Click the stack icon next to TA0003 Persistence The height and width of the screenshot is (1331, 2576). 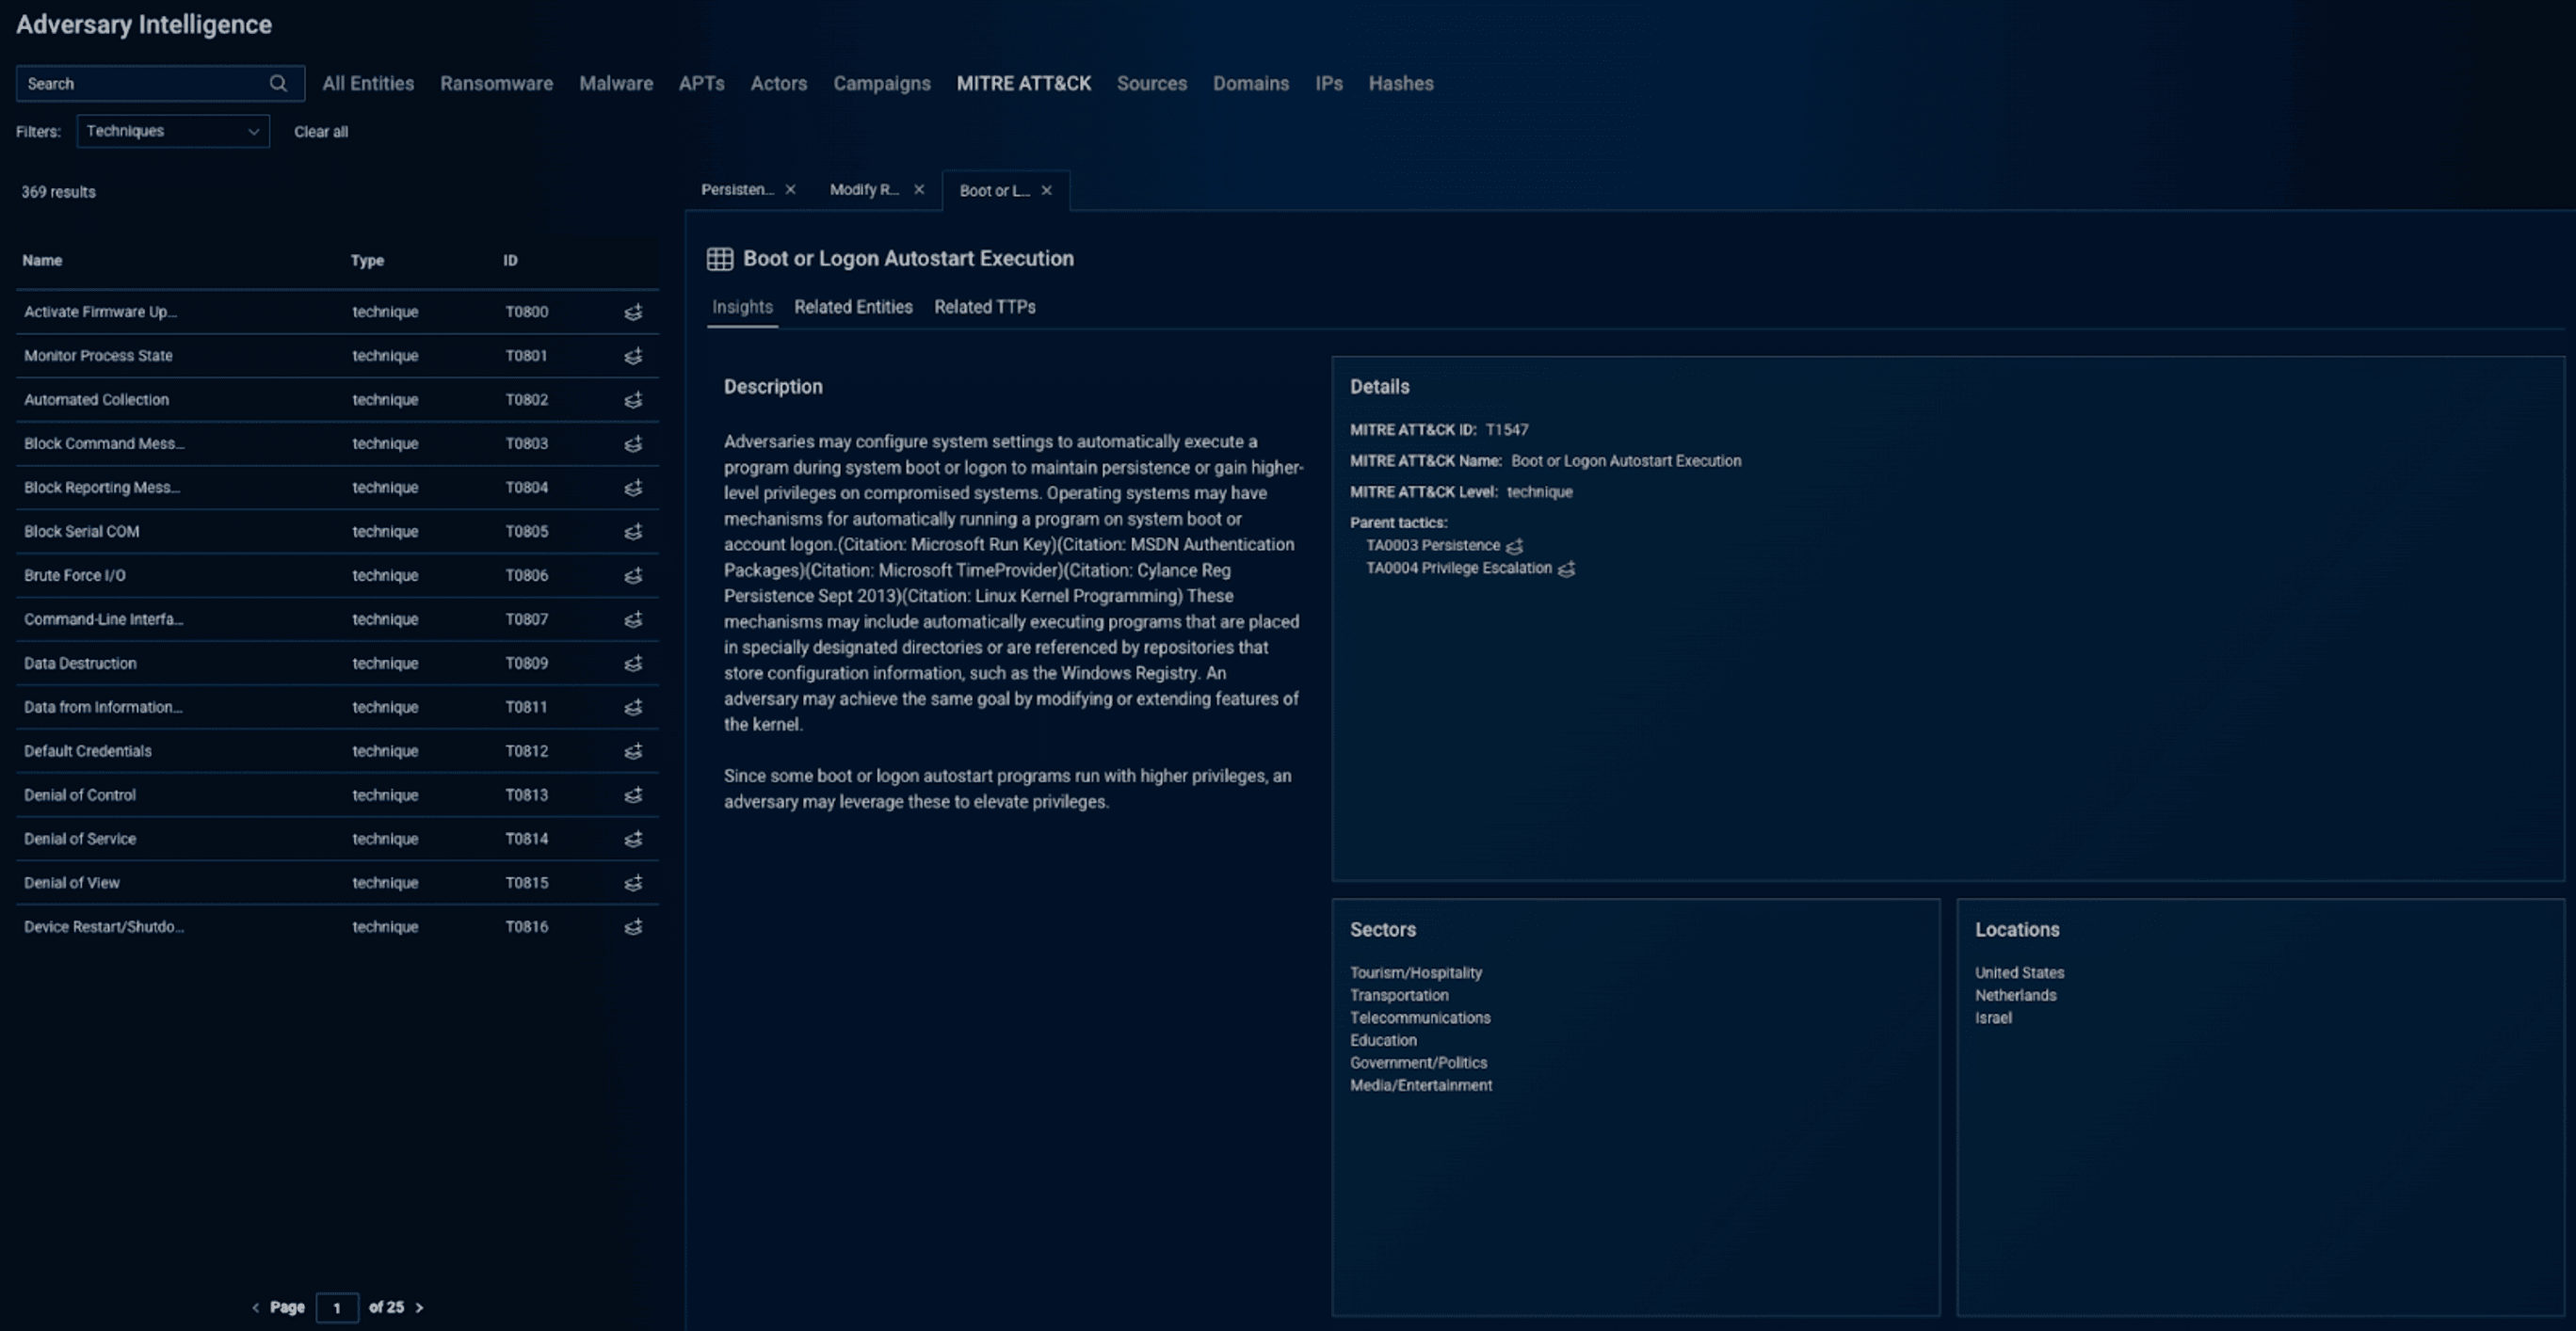1516,546
